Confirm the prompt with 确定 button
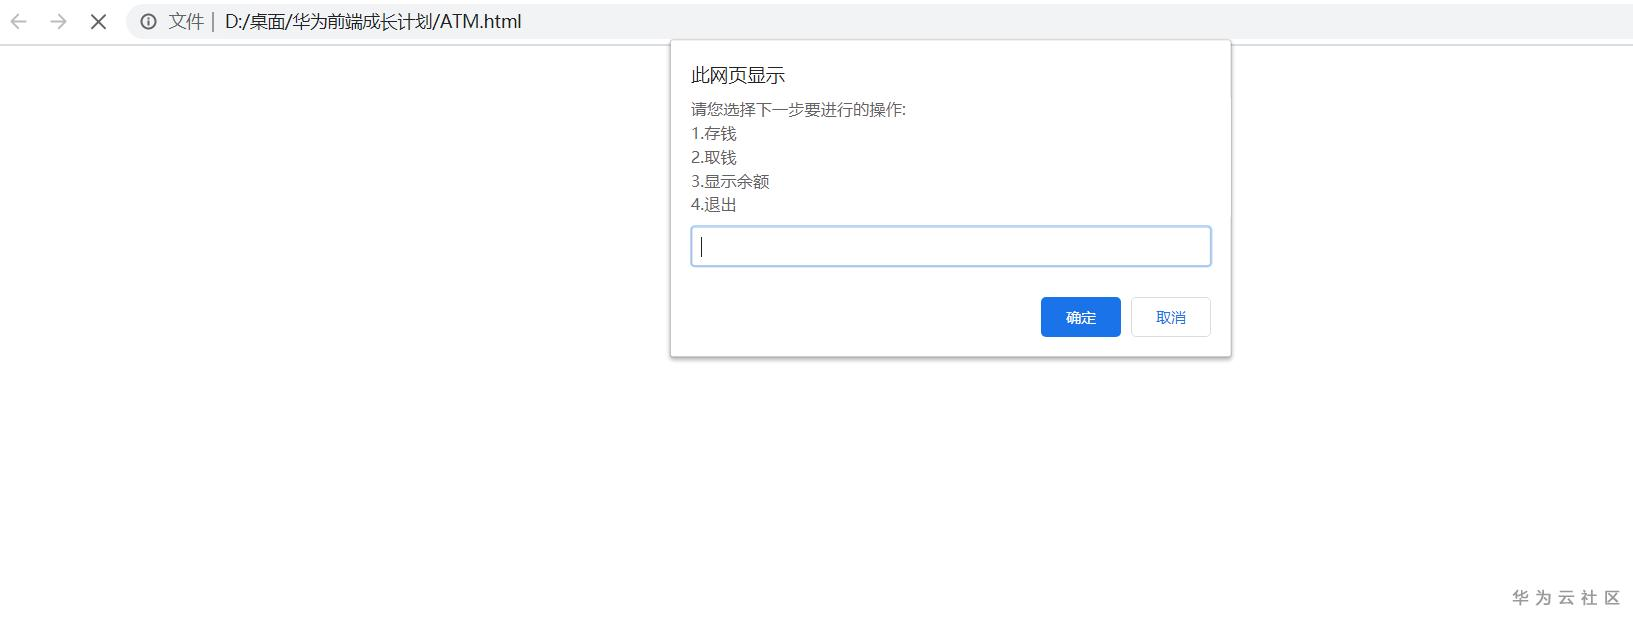The image size is (1633, 623). pyautogui.click(x=1080, y=317)
